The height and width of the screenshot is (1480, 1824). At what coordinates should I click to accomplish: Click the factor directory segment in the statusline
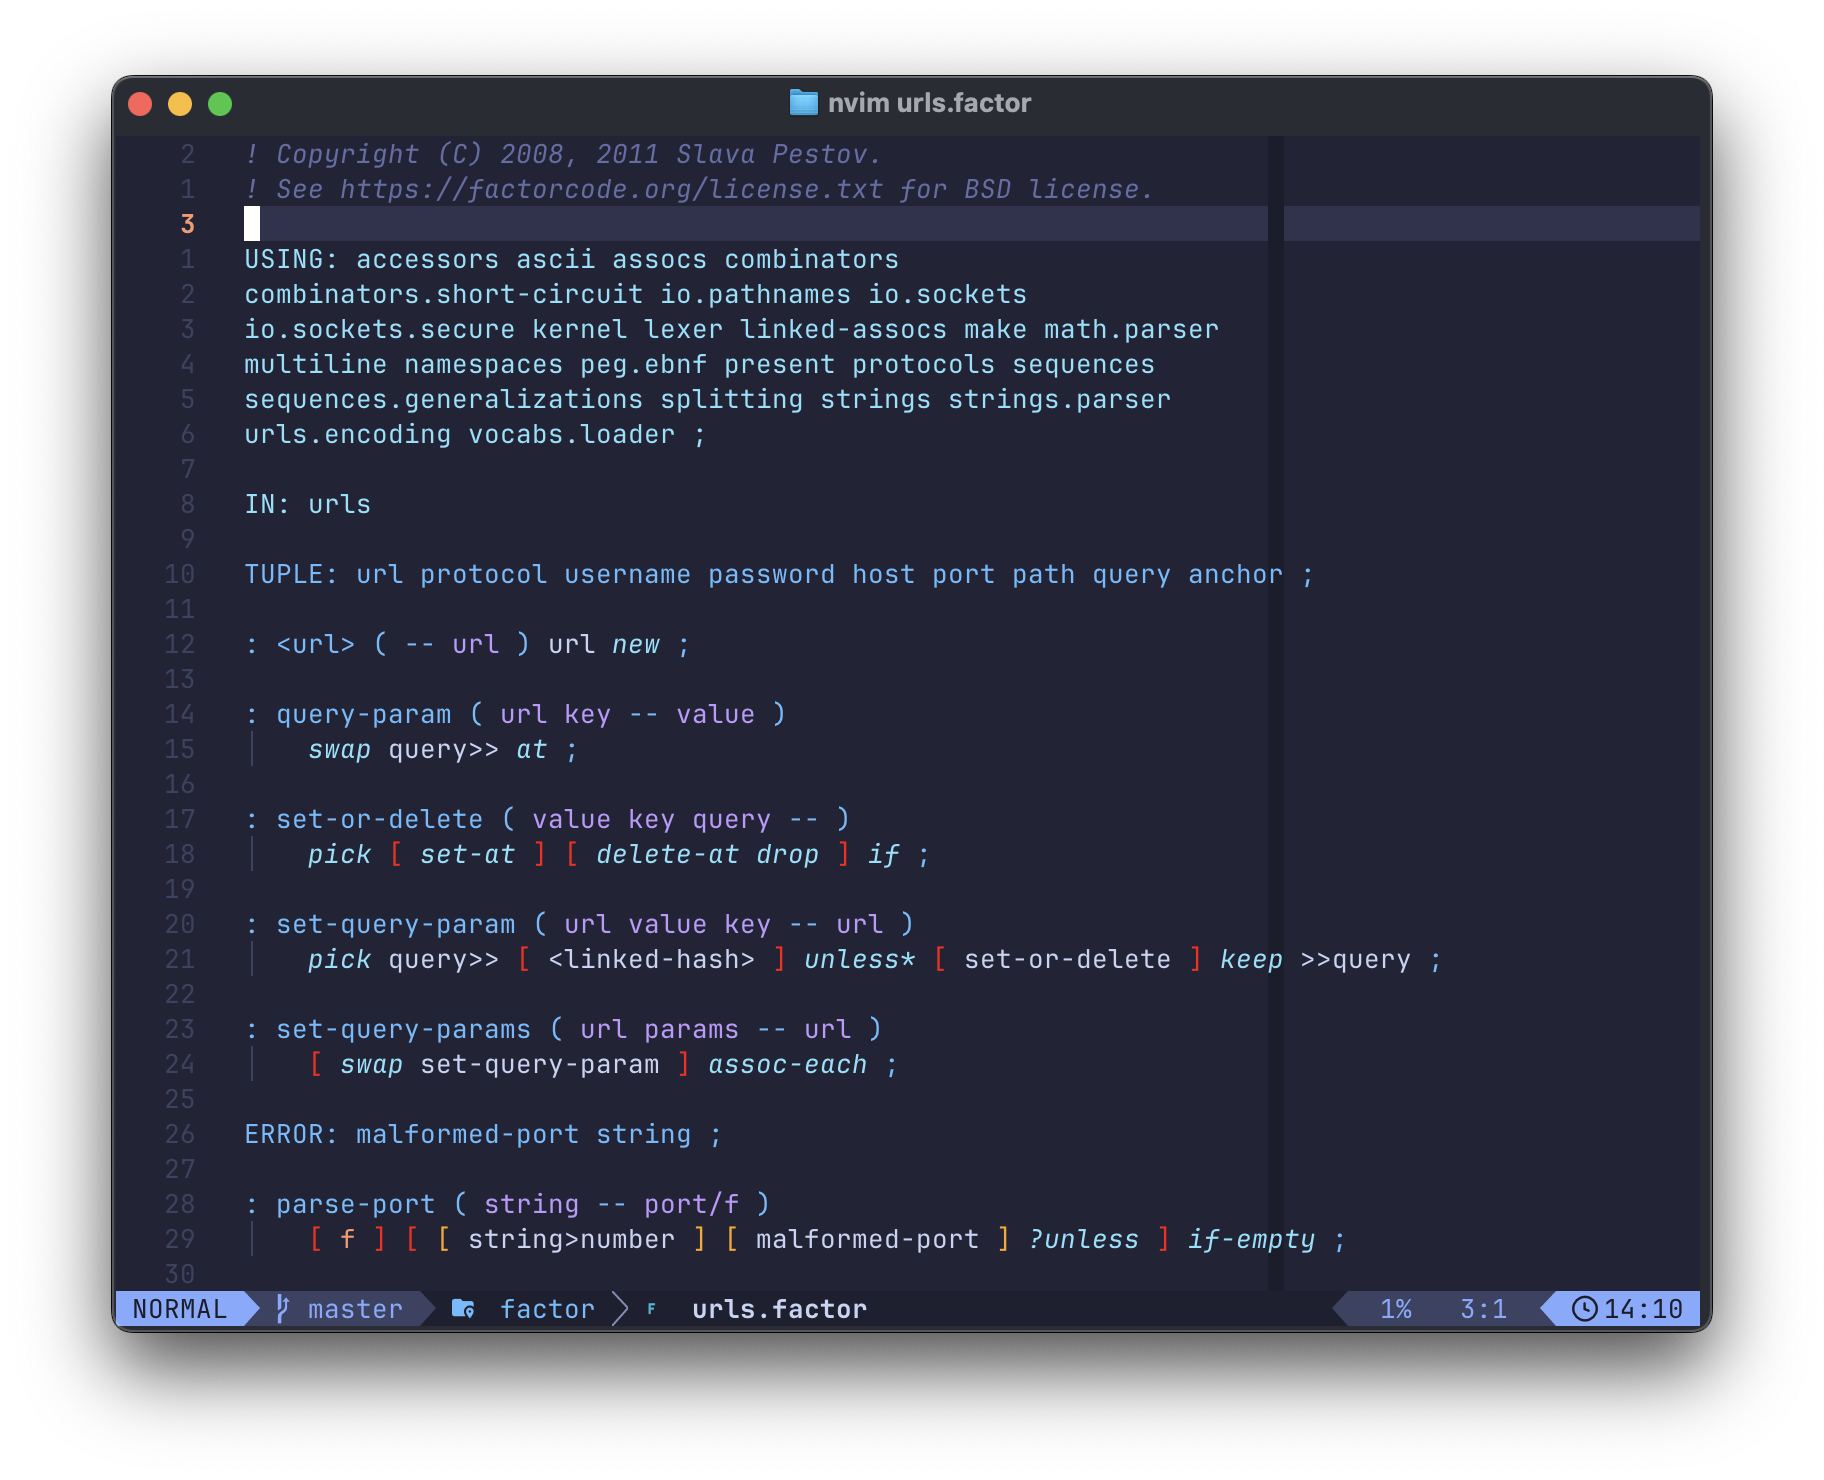pos(547,1308)
